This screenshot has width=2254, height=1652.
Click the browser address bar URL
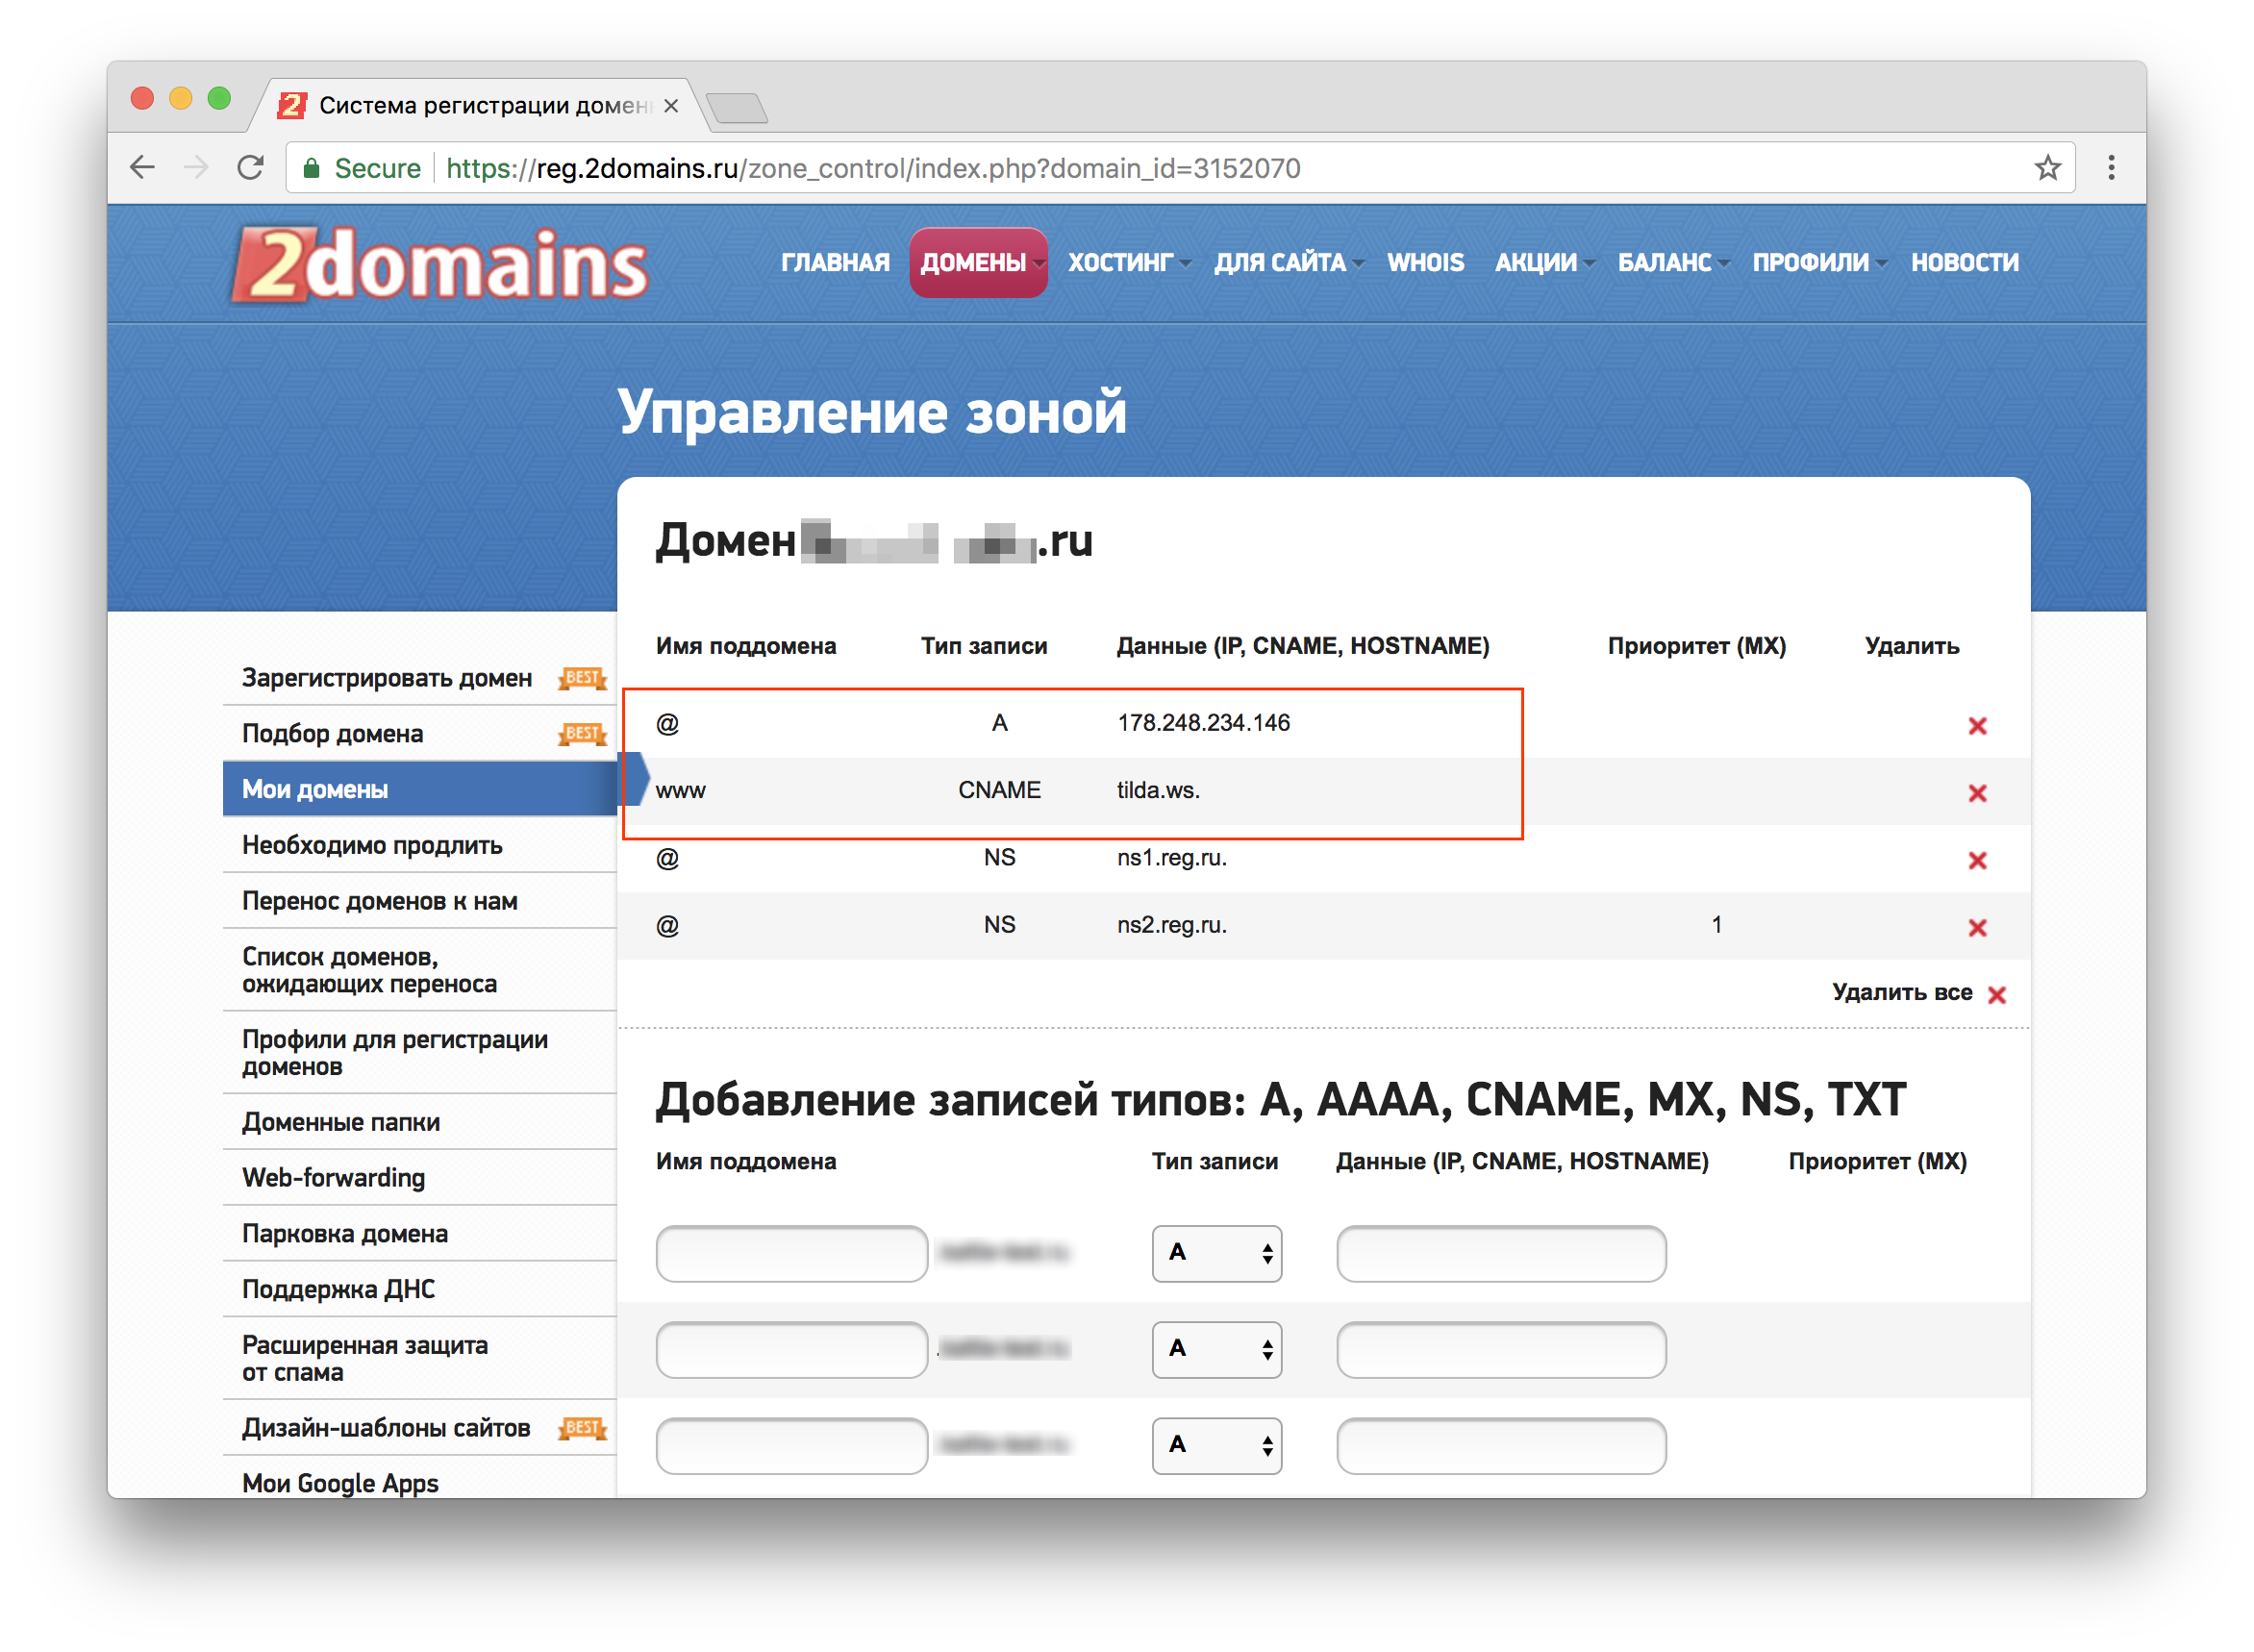(873, 168)
